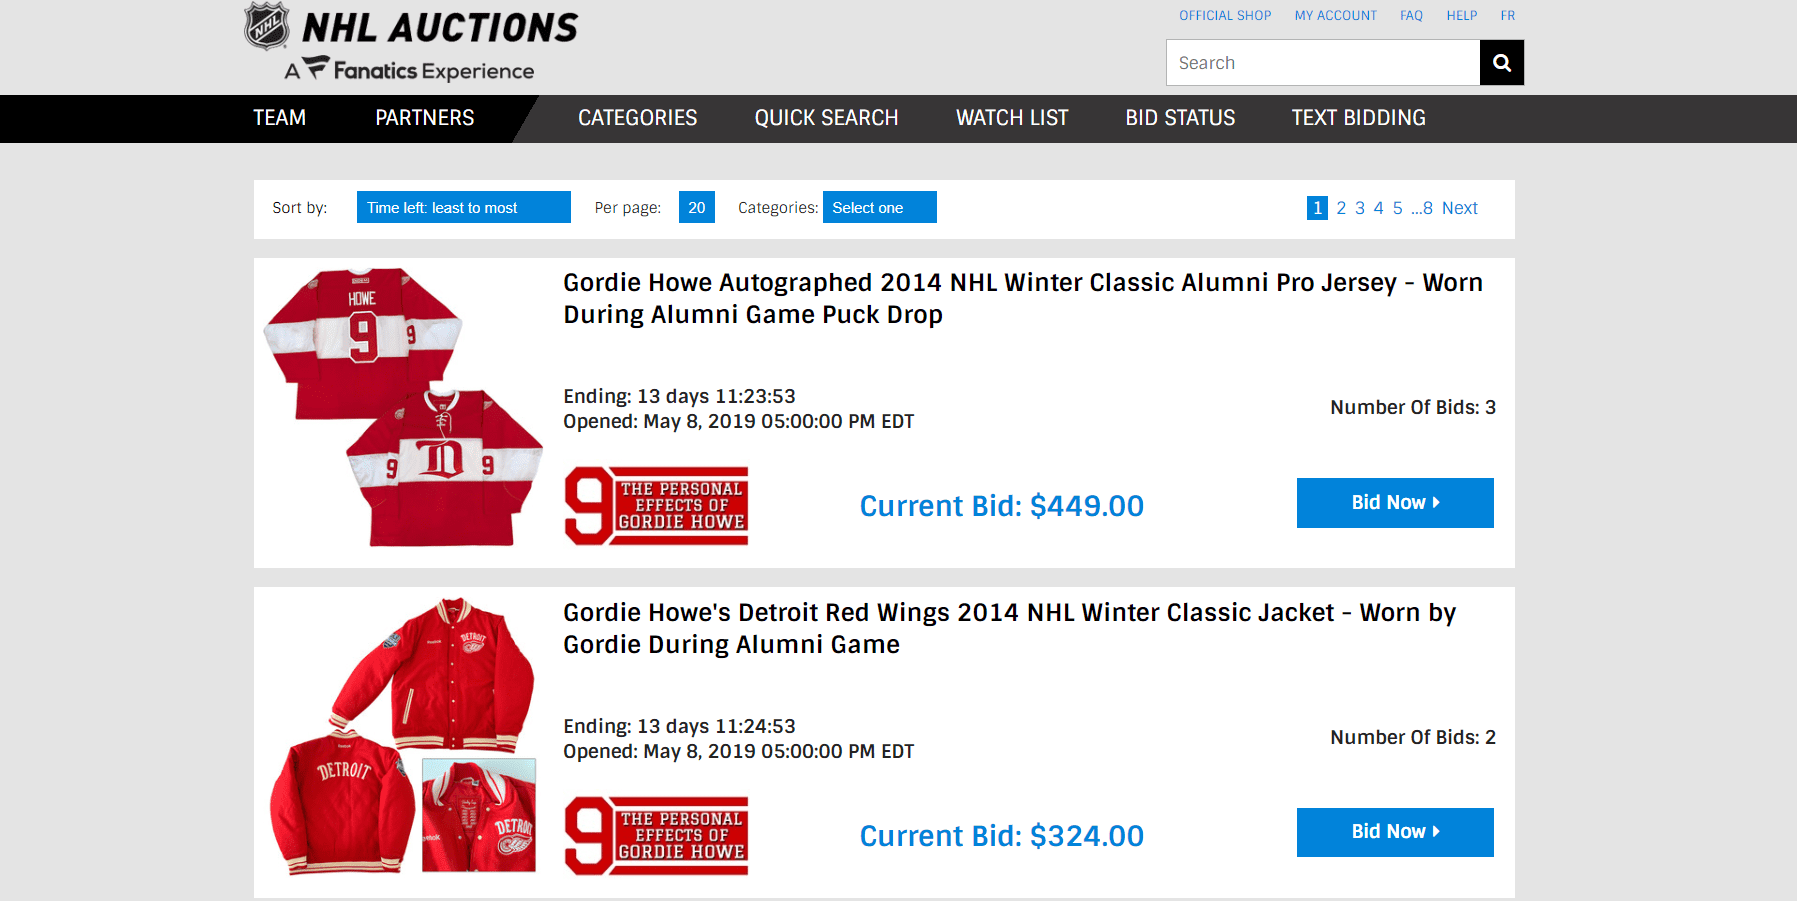Open the MY ACCOUNT link
Image resolution: width=1797 pixels, height=901 pixels.
(x=1335, y=15)
